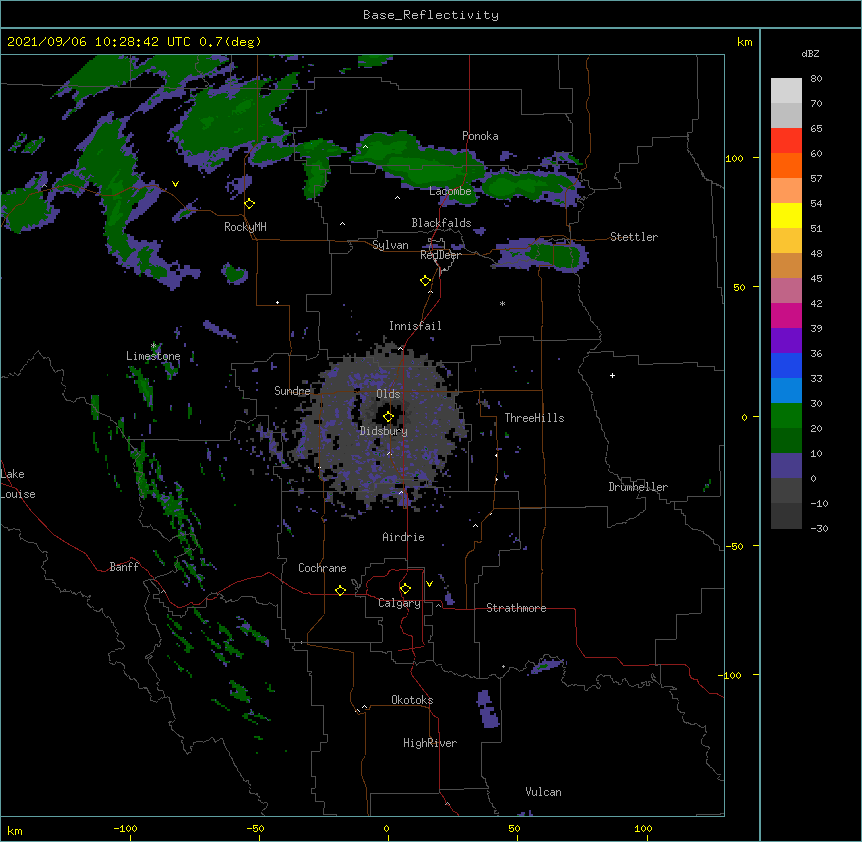Click the green echo cell west of Stettler
The width and height of the screenshot is (862, 842).
point(554,256)
